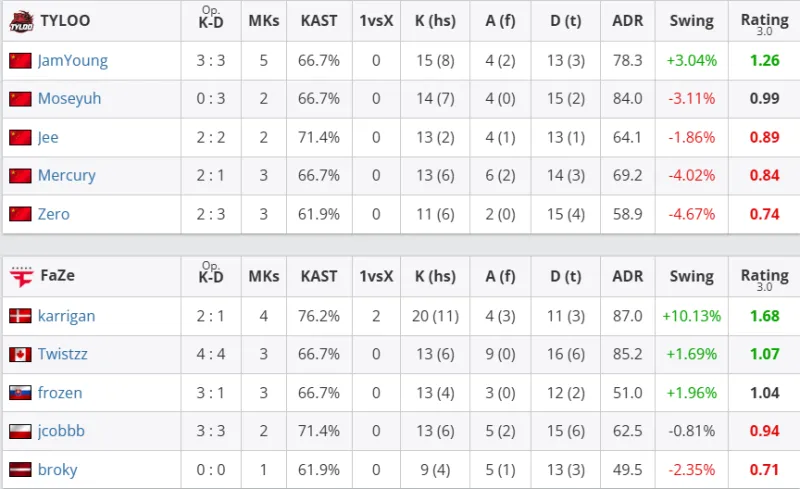Click TYLOO's Op. K-D column header
The width and height of the screenshot is (800, 489).
pos(210,21)
